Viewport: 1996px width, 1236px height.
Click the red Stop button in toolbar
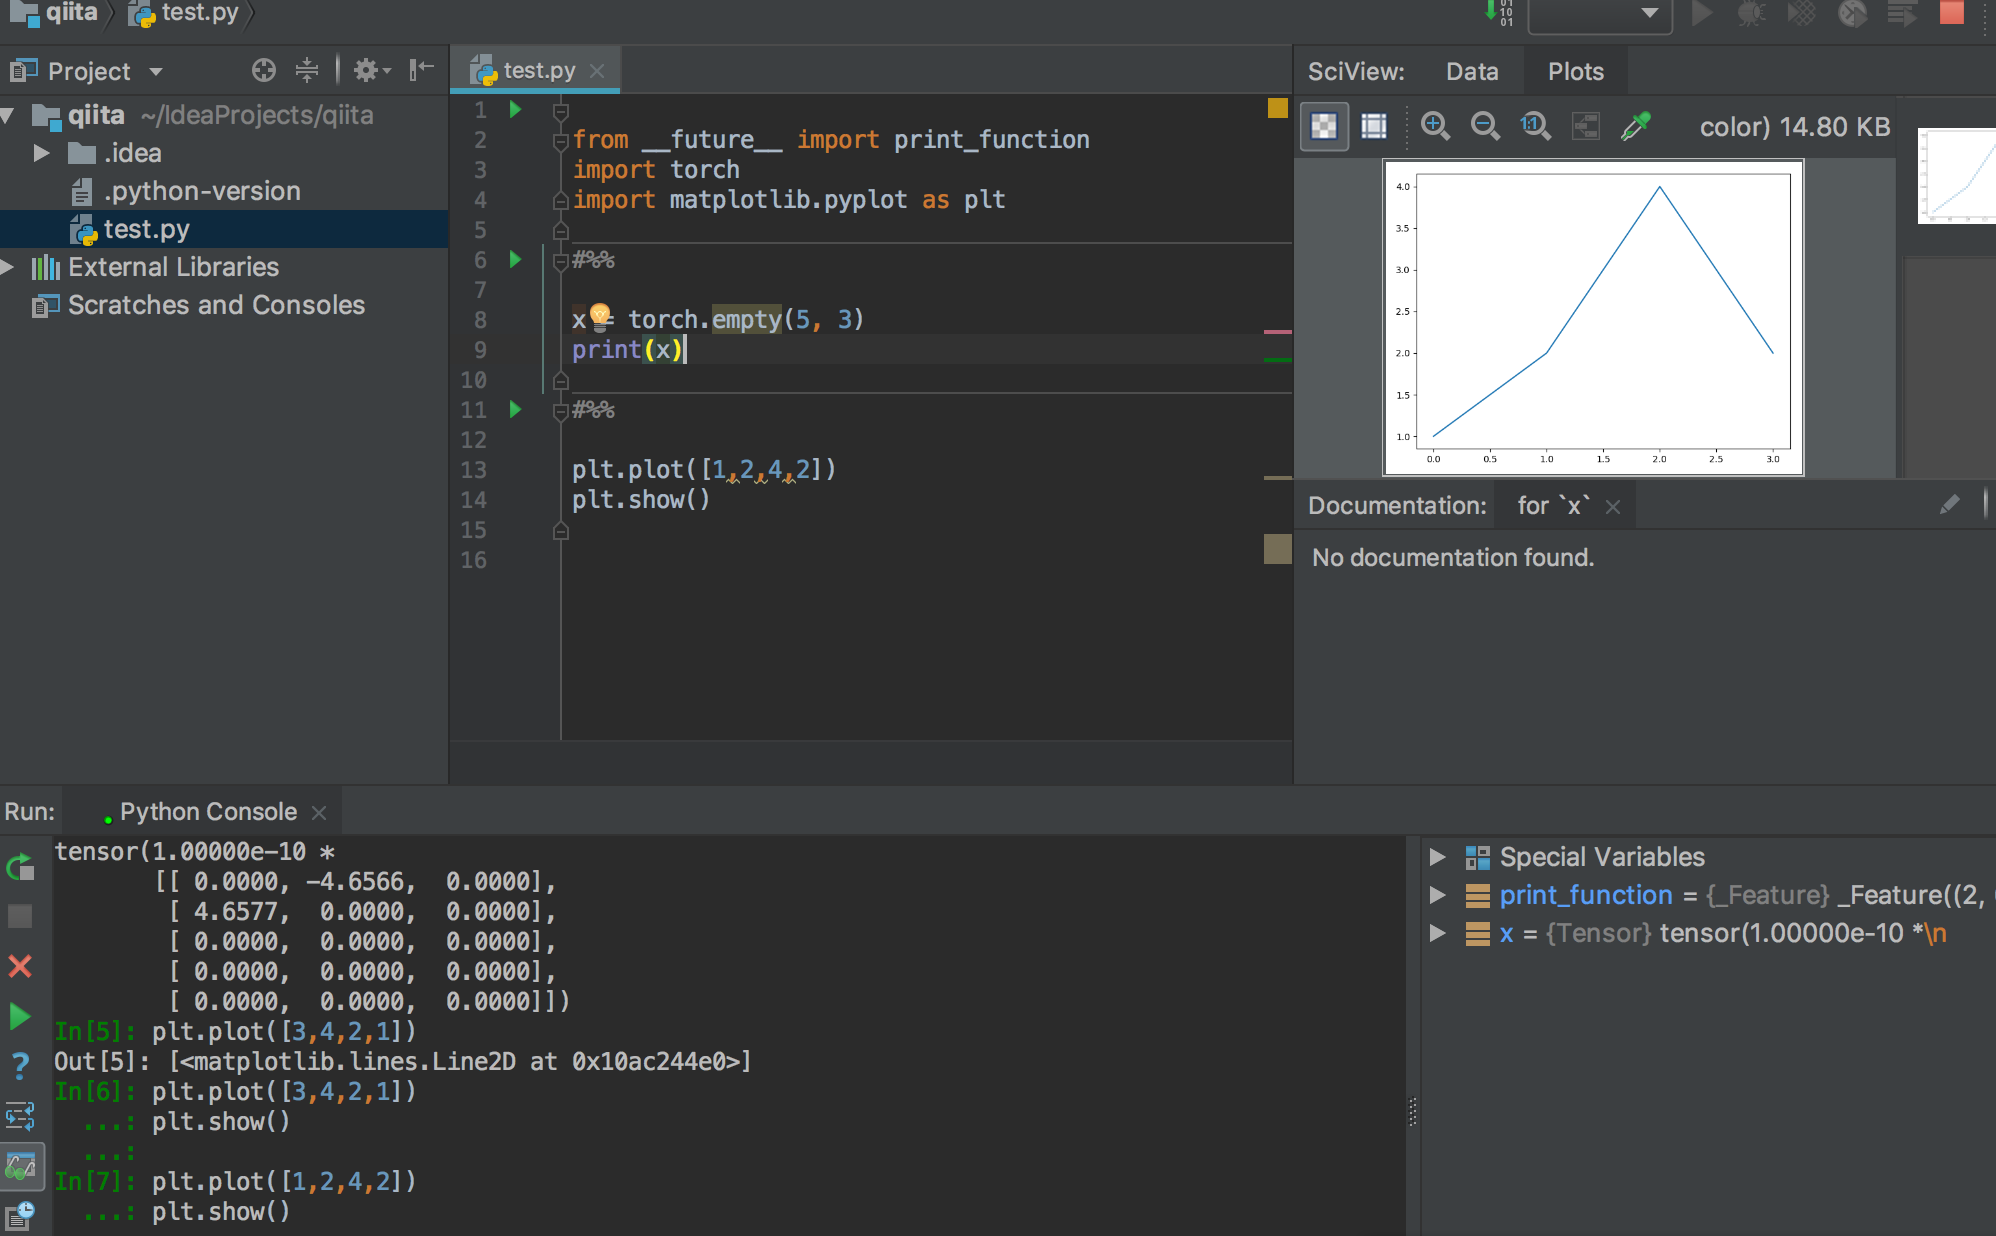[x=1952, y=12]
